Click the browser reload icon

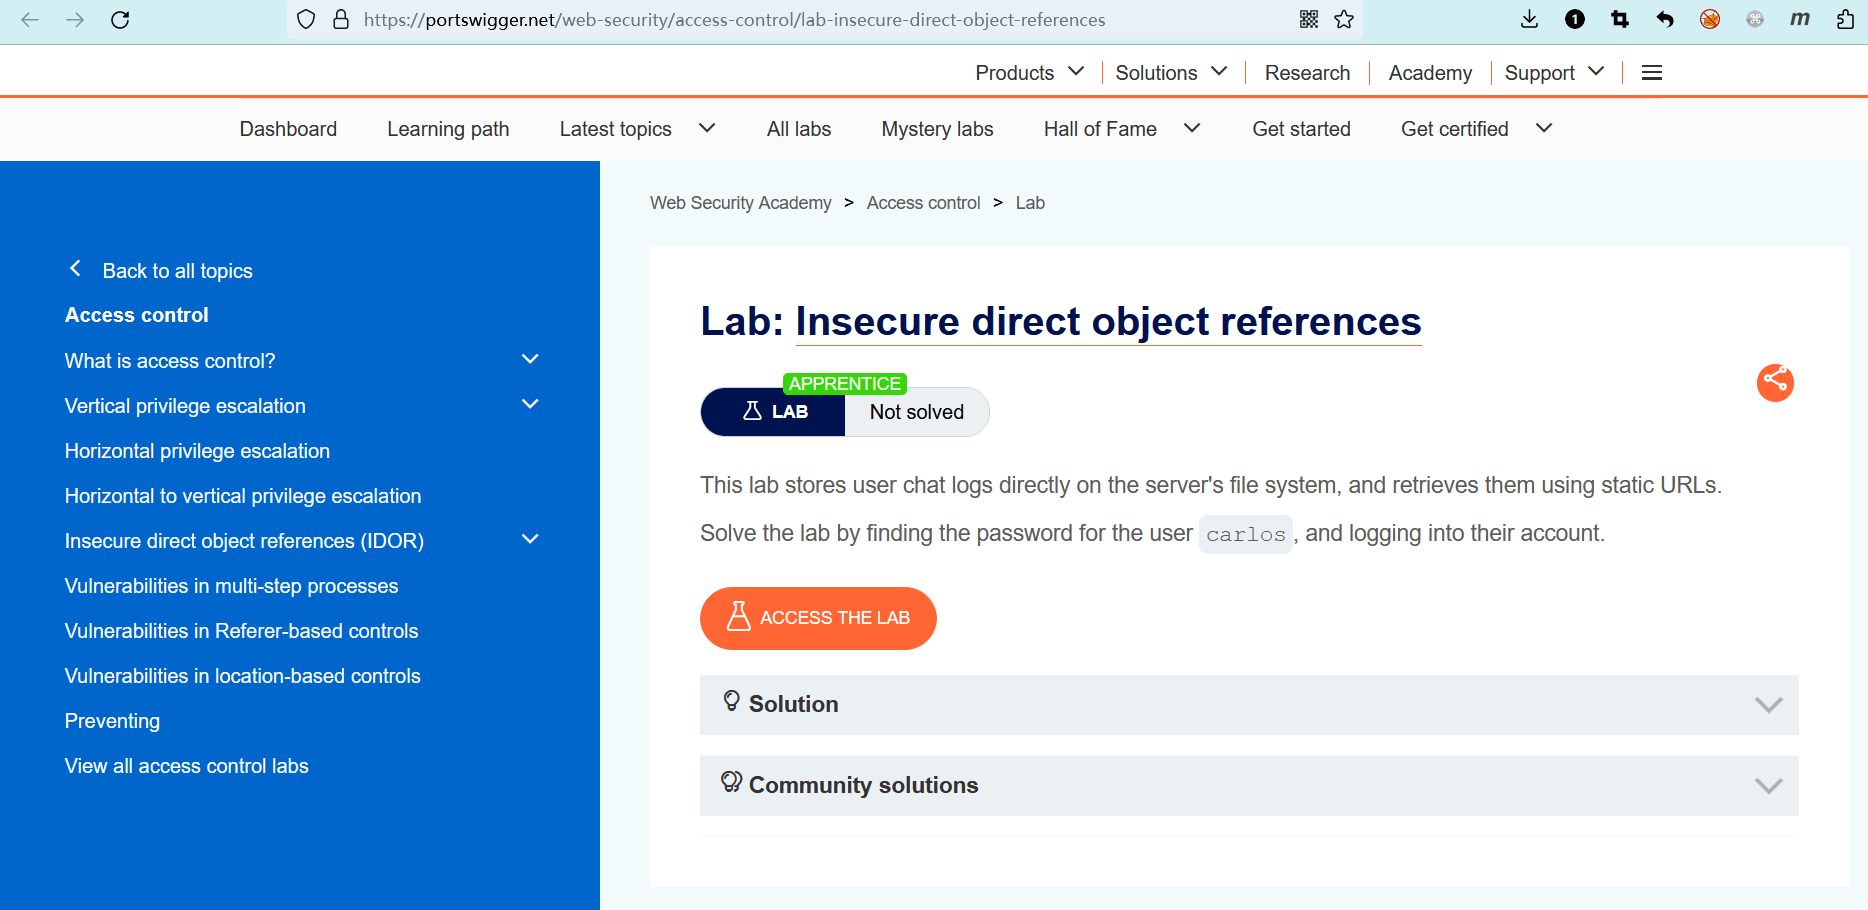point(120,20)
